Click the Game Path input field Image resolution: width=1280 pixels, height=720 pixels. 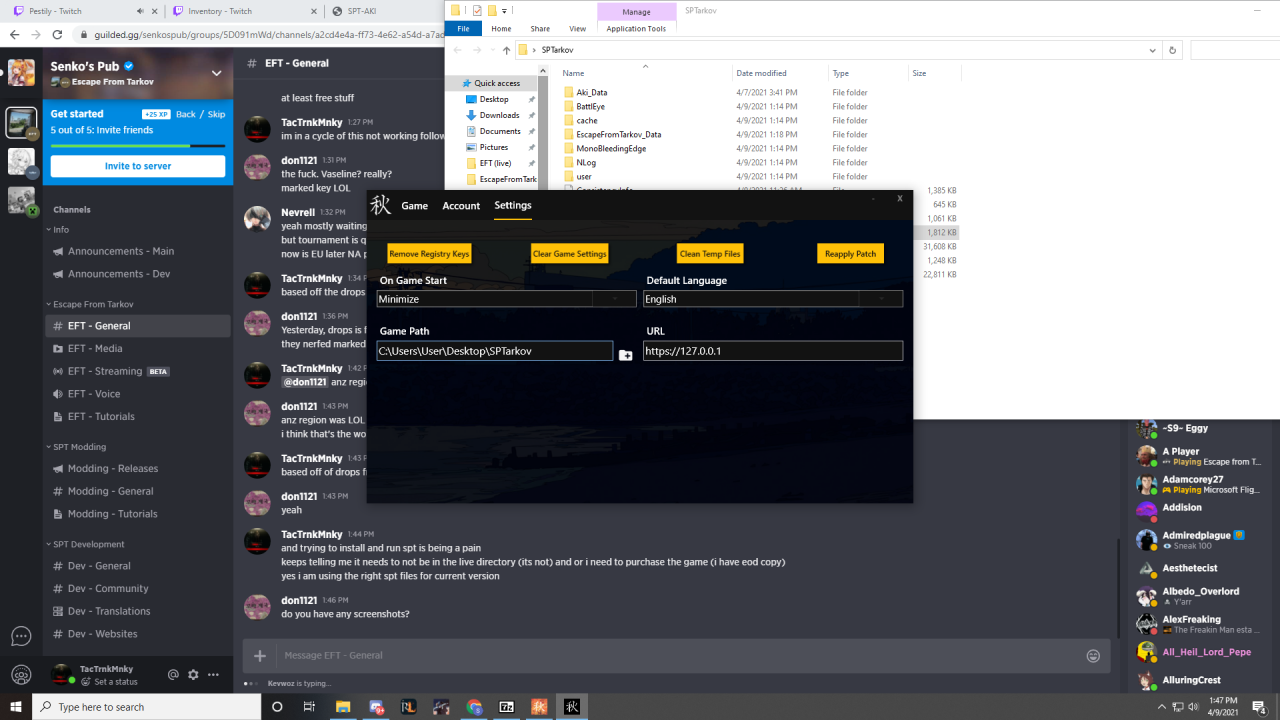[494, 351]
